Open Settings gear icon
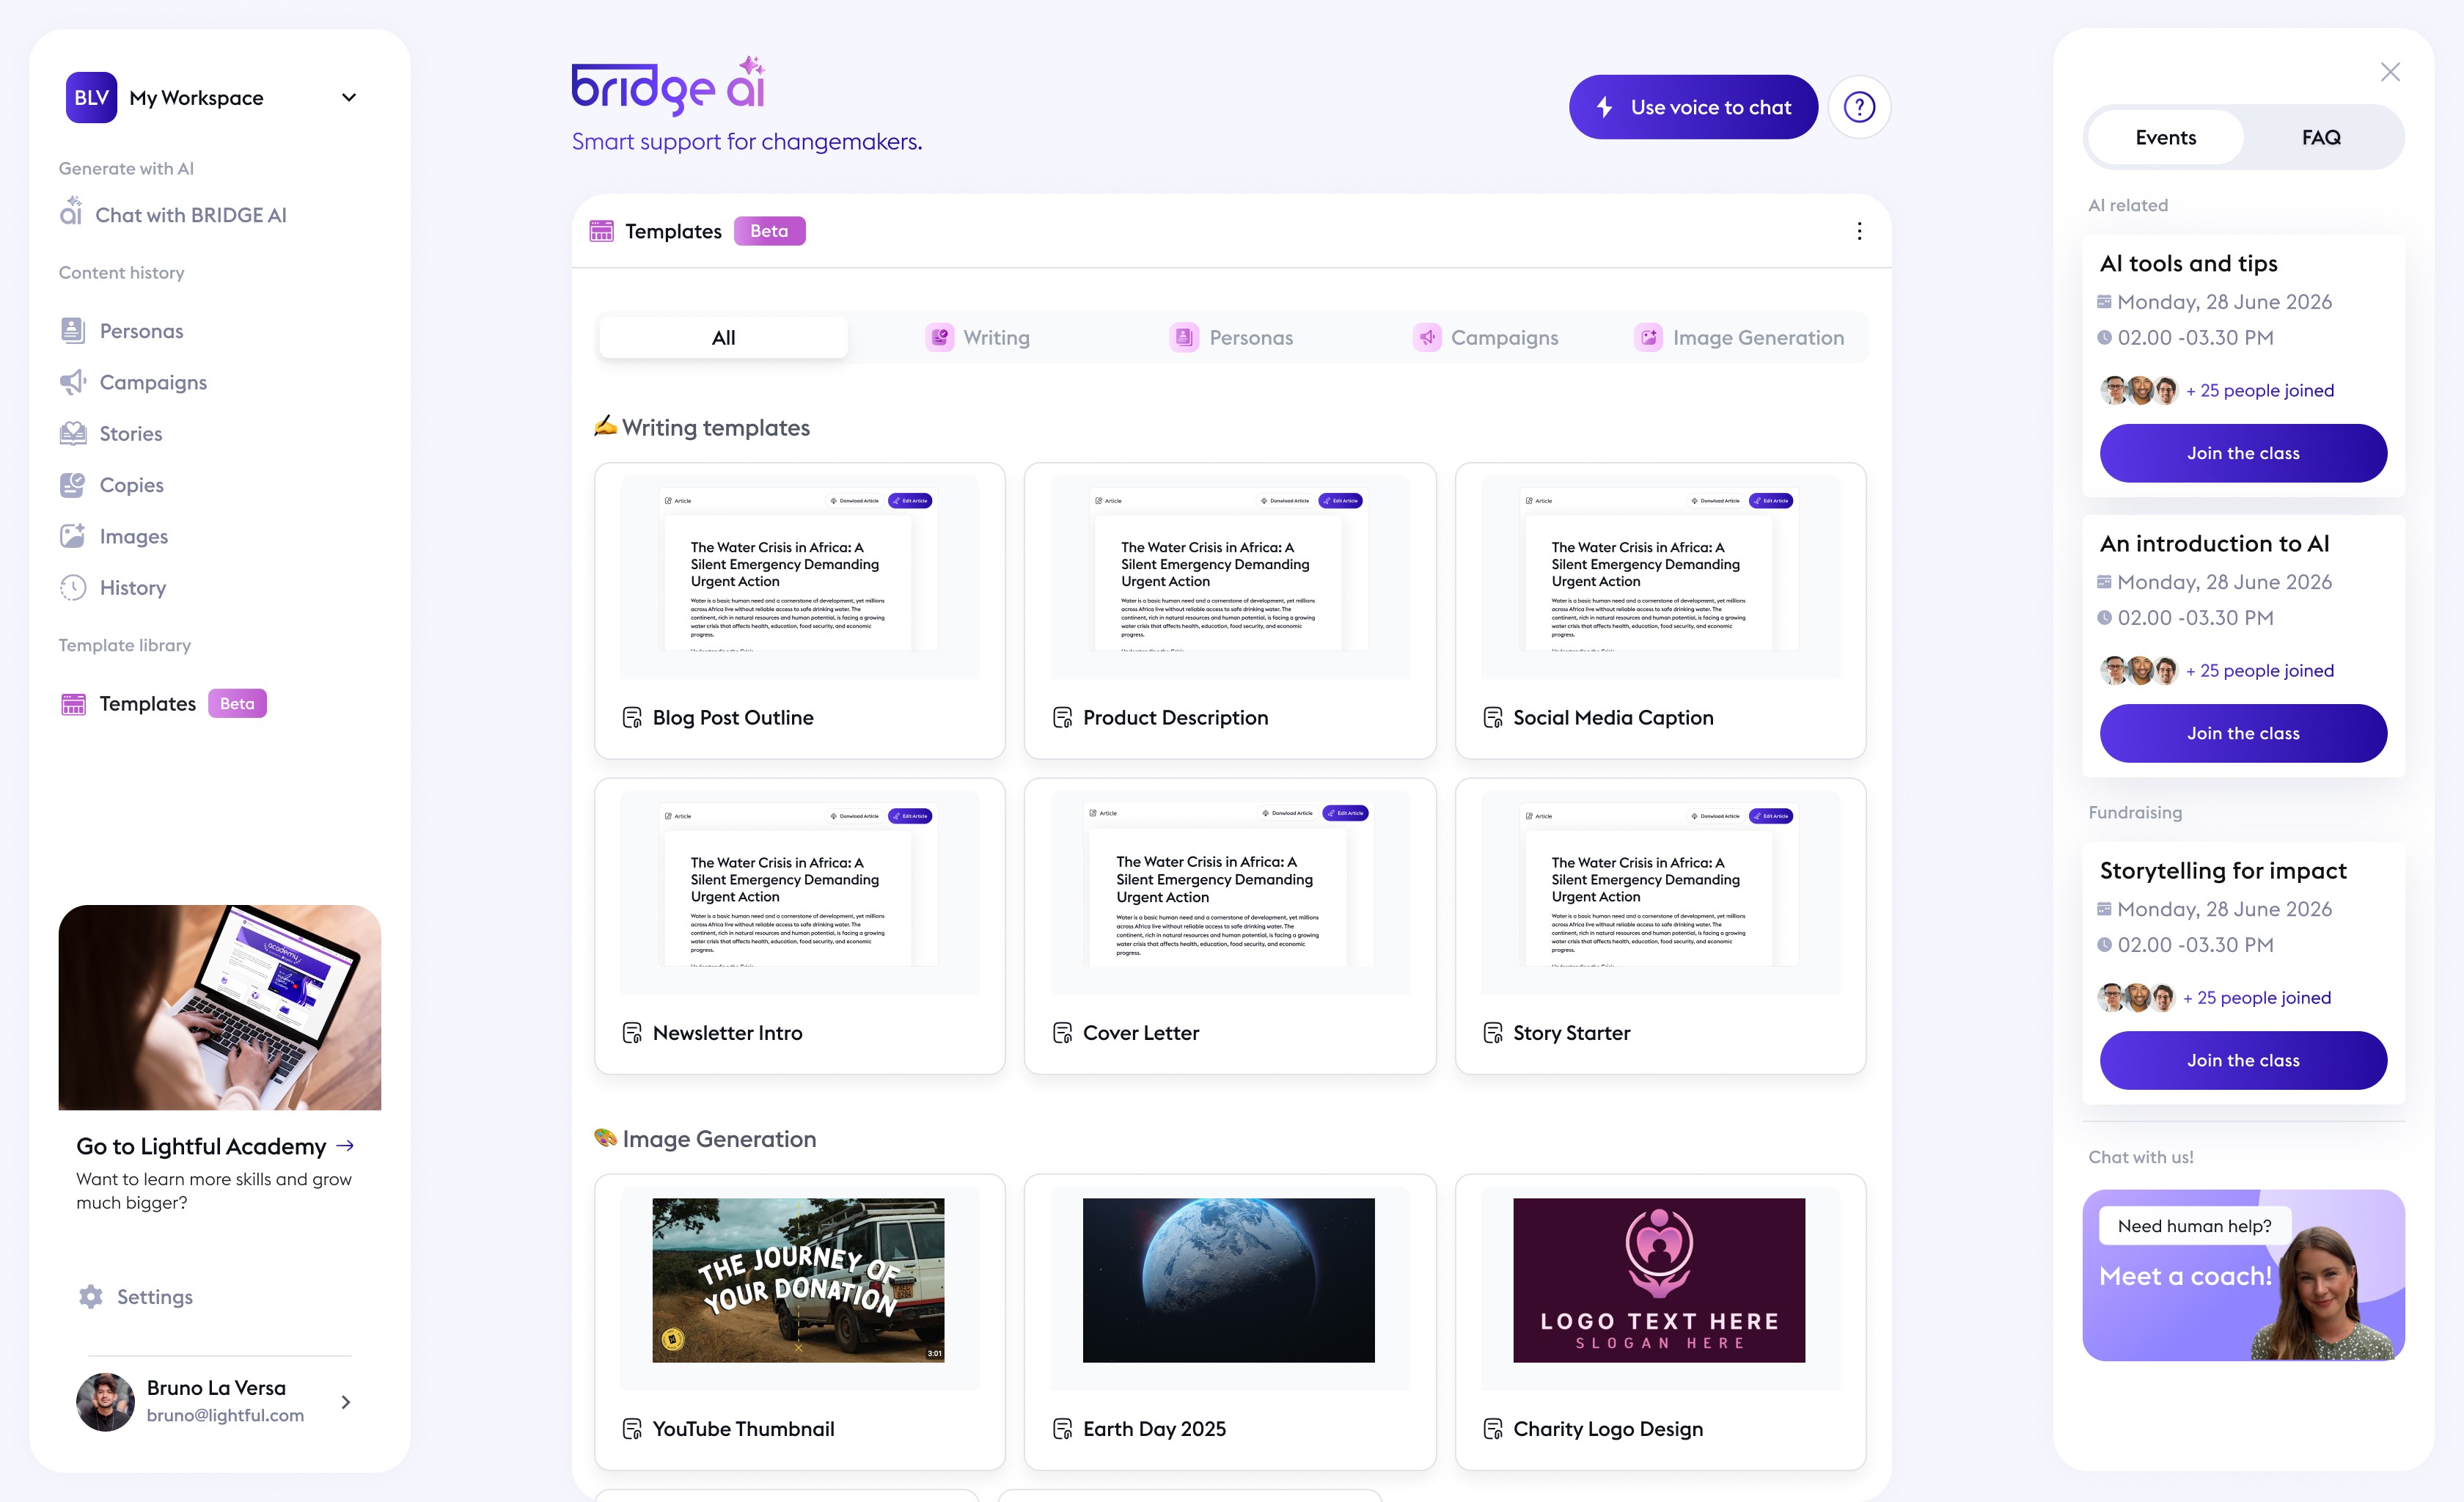This screenshot has height=1502, width=2464. click(91, 1297)
